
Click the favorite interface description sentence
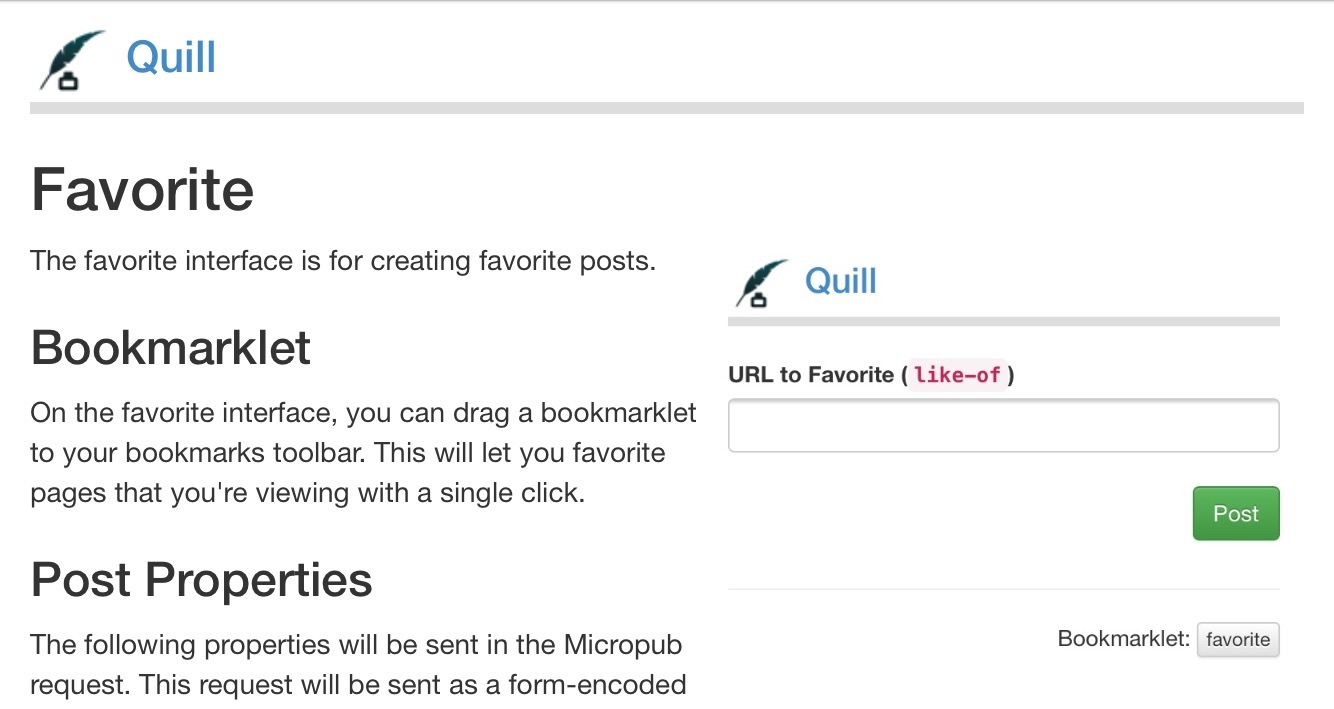343,262
